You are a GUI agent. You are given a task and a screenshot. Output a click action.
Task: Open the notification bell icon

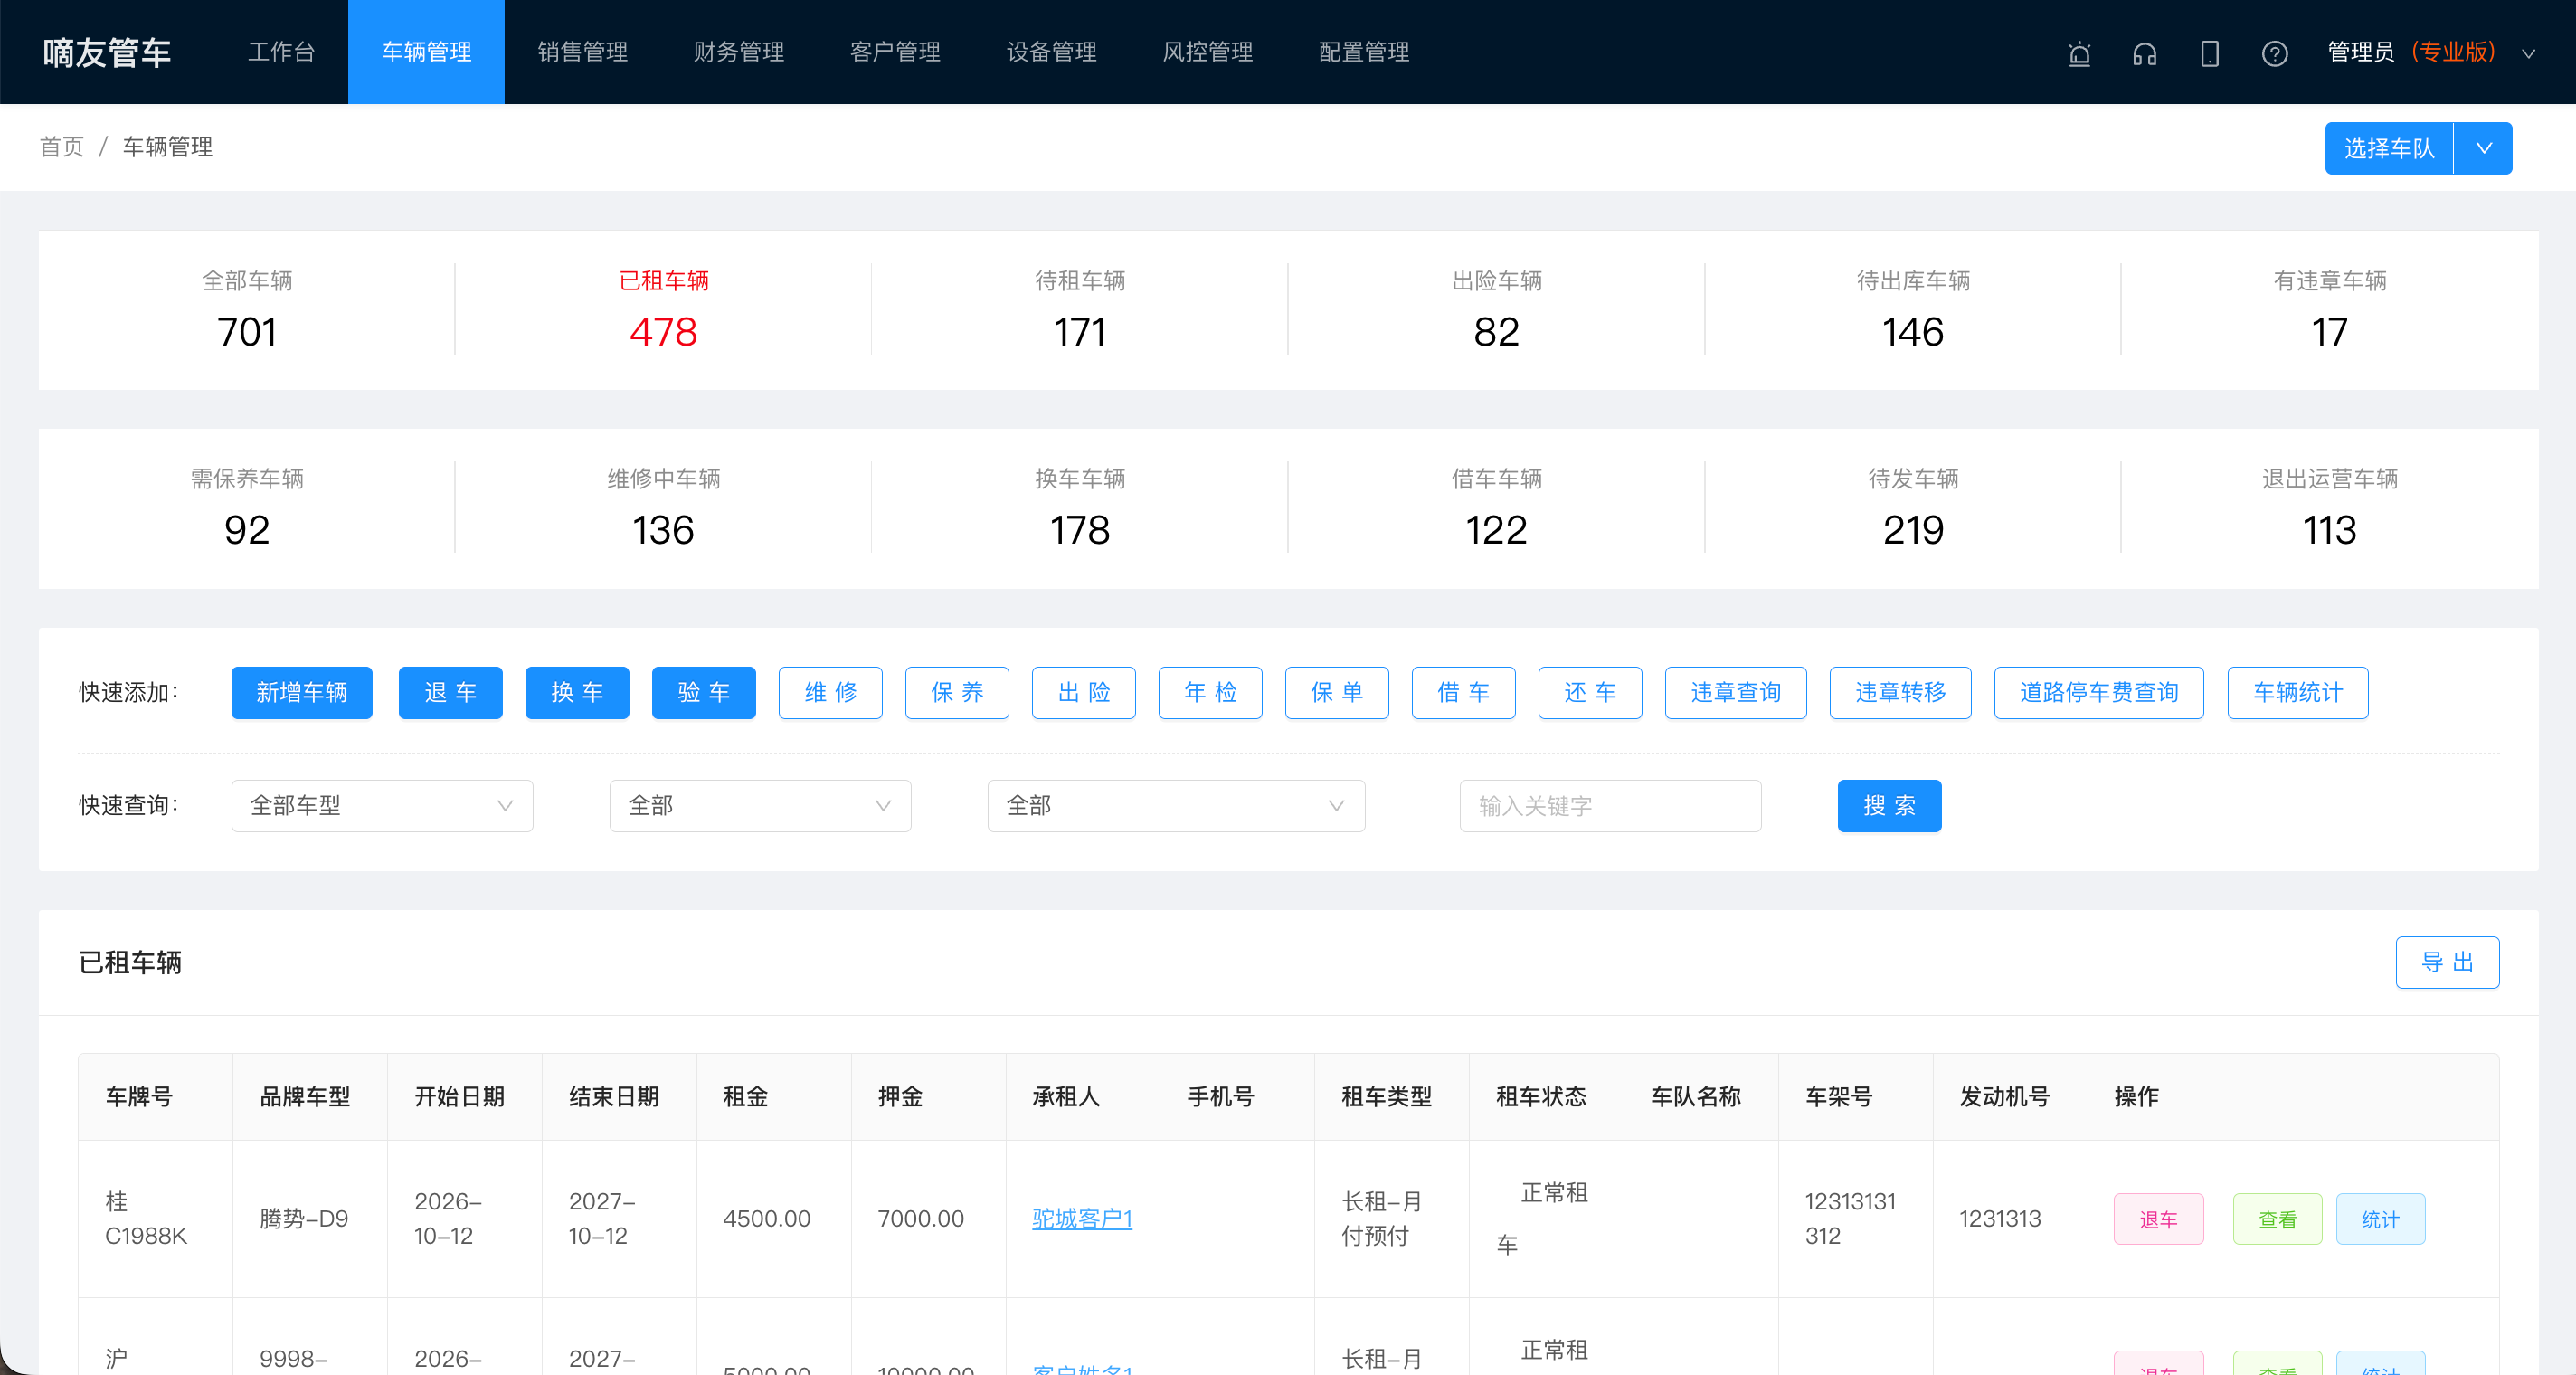pos(2079,53)
